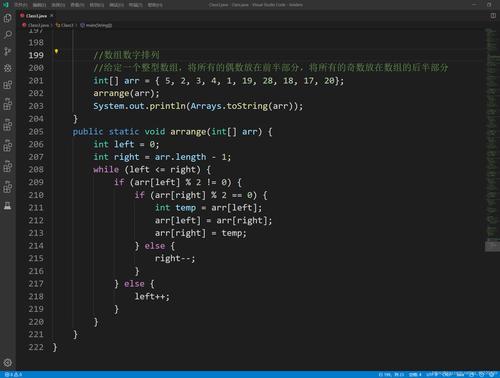
Task: Click 'int temp = arr[left];' on line 211
Action: pyautogui.click(x=209, y=208)
